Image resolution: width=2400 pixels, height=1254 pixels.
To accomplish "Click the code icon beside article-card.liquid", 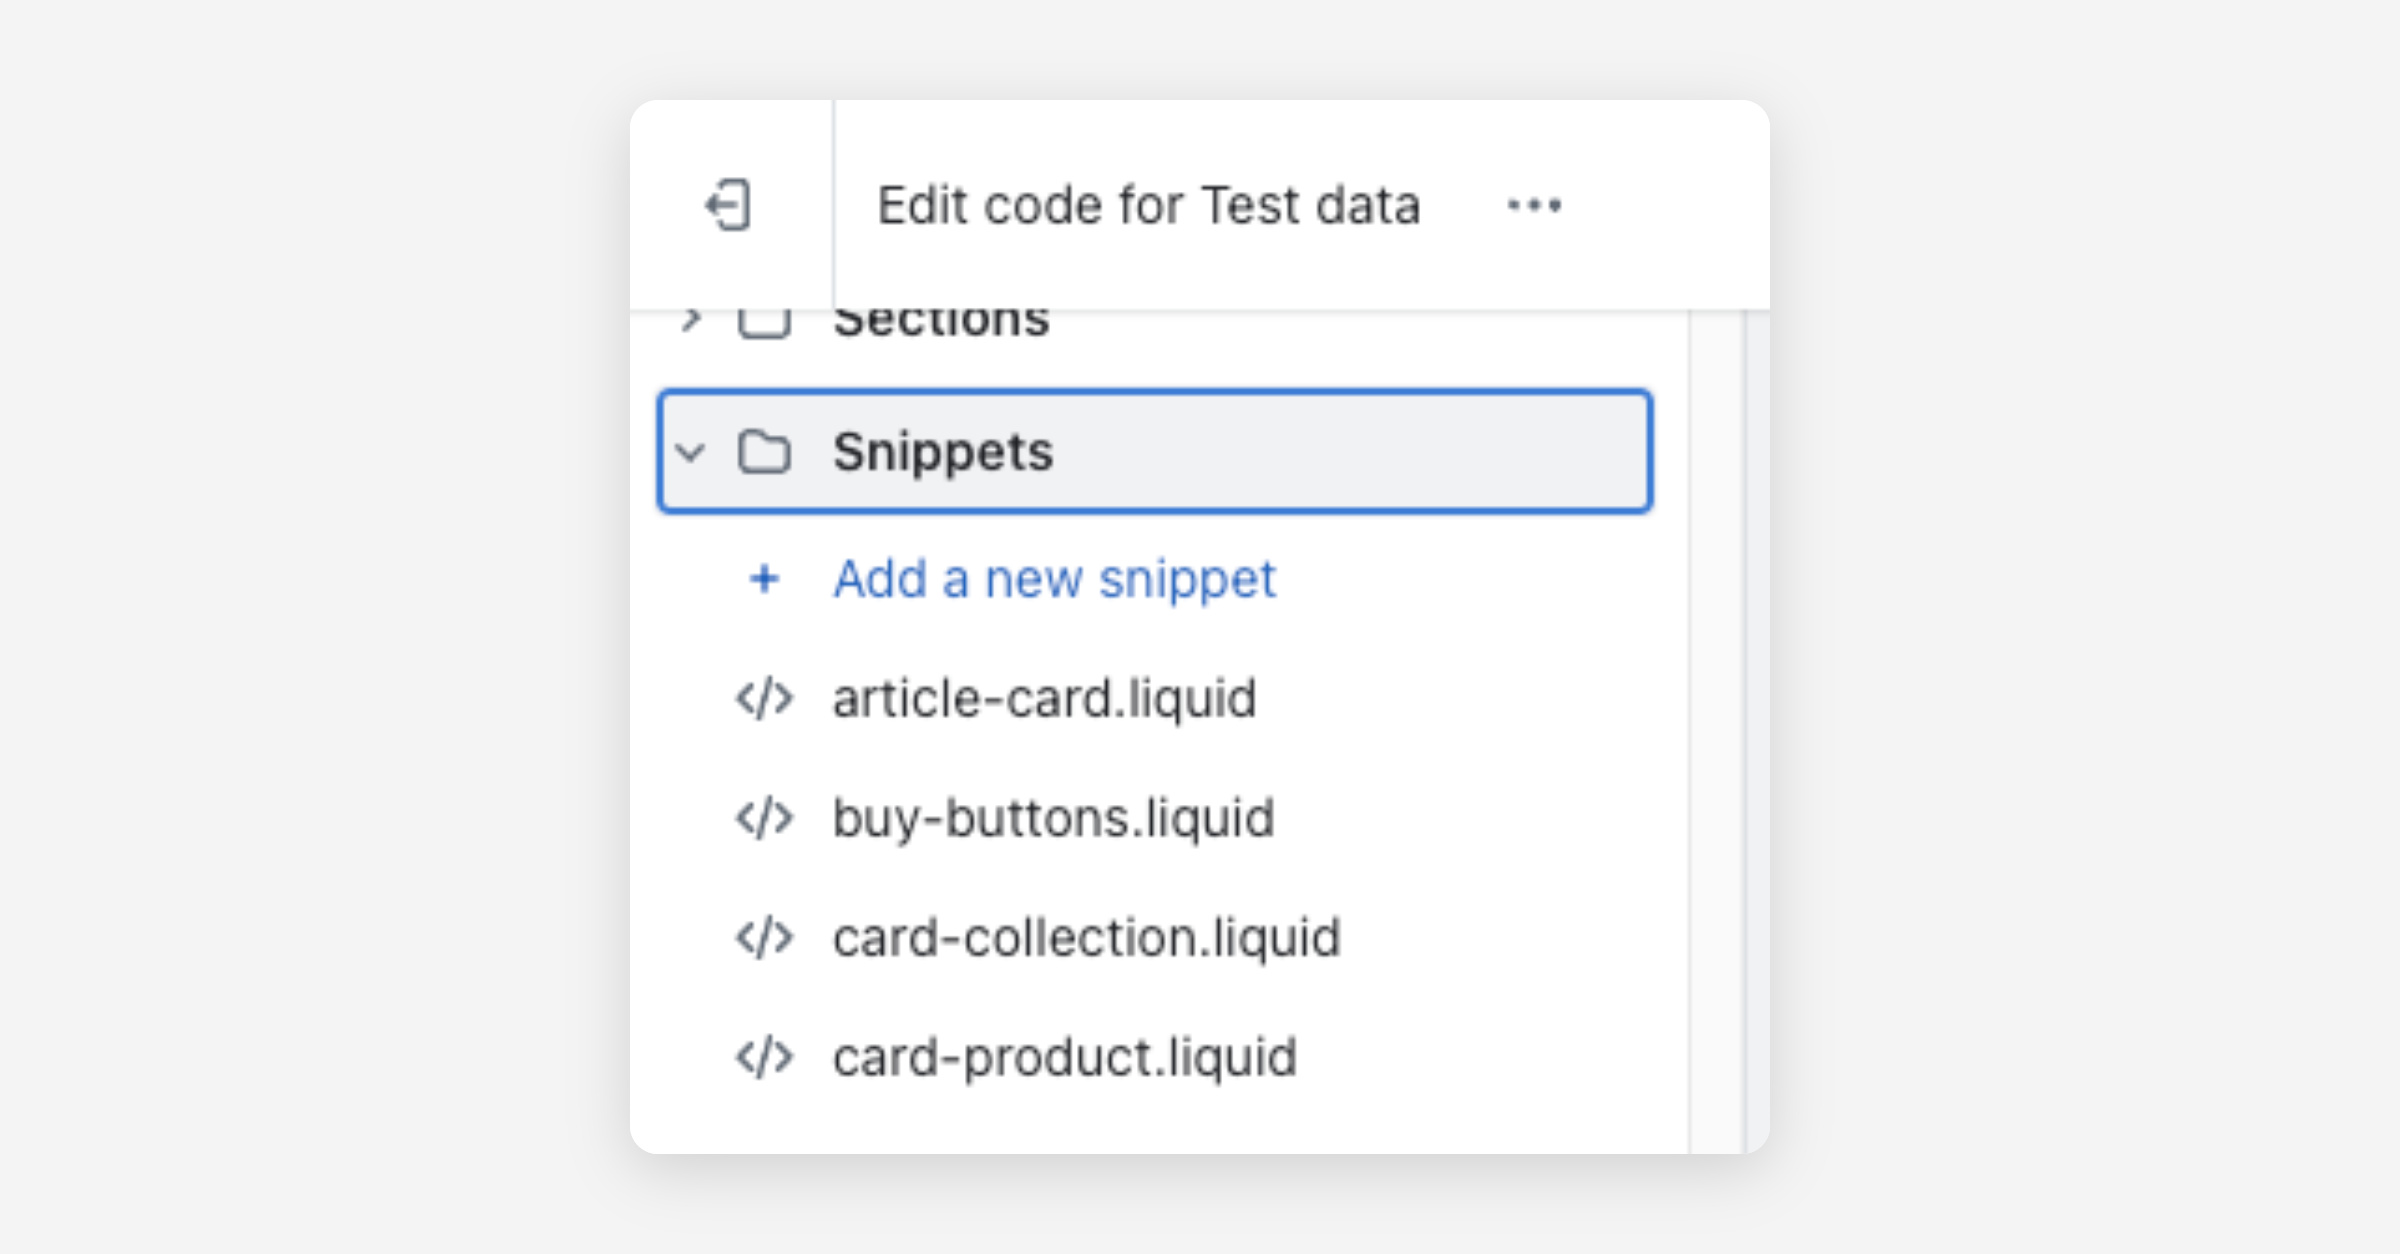I will [764, 698].
